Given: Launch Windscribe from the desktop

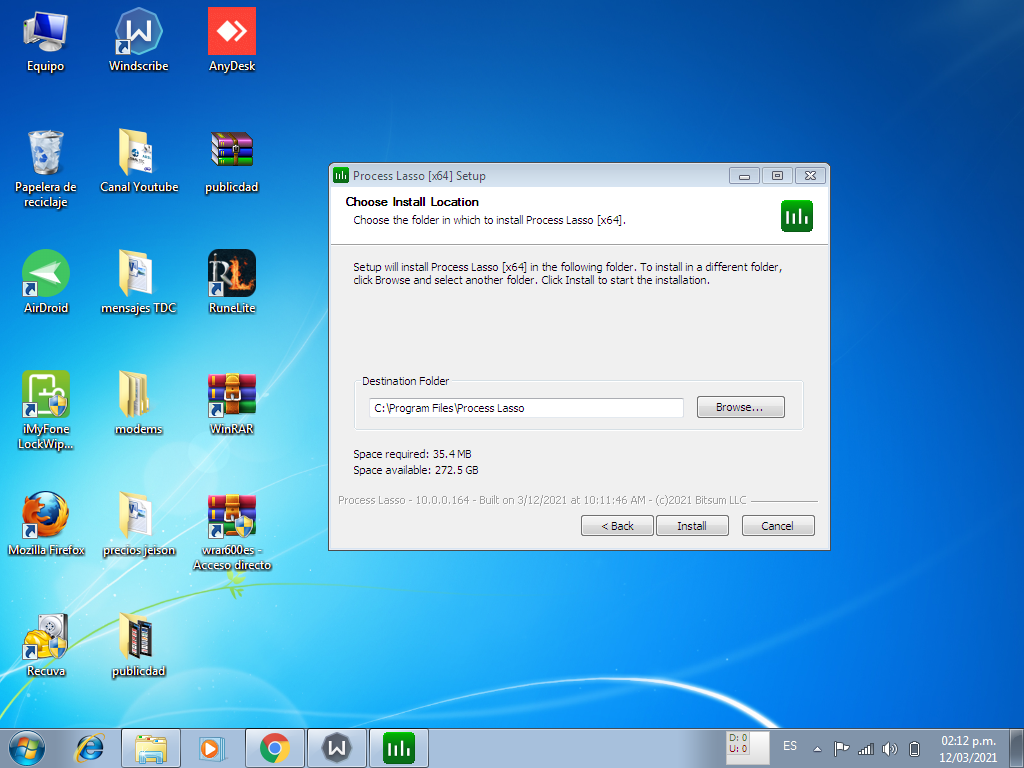Looking at the screenshot, I should click(138, 40).
